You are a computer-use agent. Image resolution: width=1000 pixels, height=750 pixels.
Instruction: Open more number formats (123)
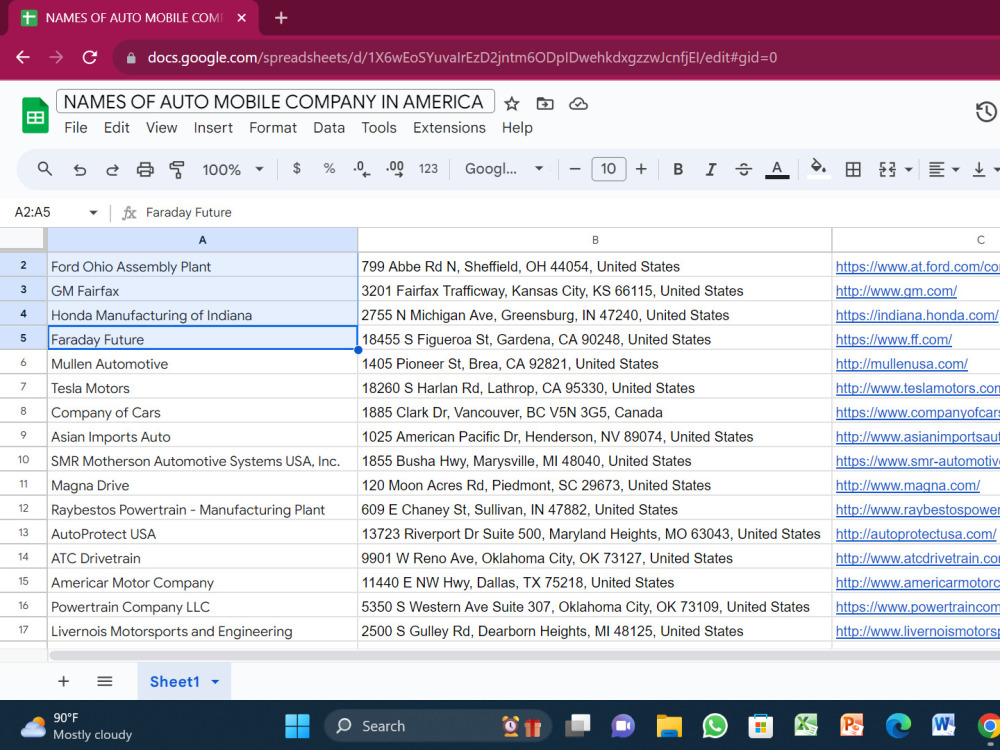click(428, 169)
